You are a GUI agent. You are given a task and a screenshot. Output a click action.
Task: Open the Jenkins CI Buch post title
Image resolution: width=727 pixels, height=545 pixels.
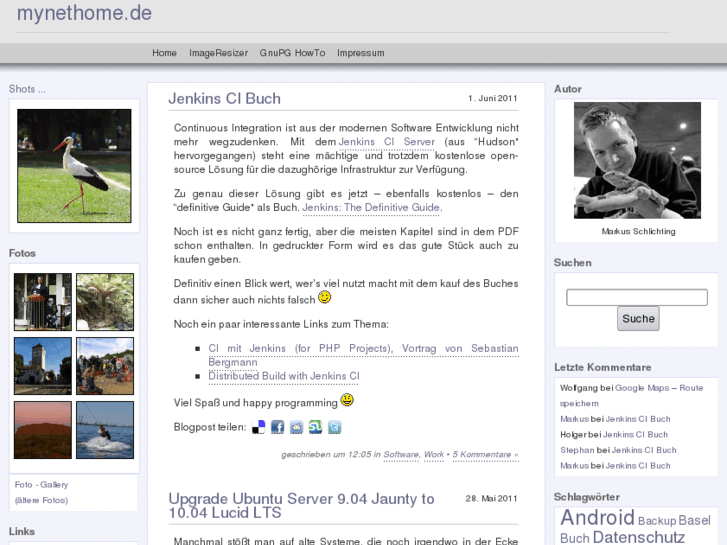[x=224, y=98]
